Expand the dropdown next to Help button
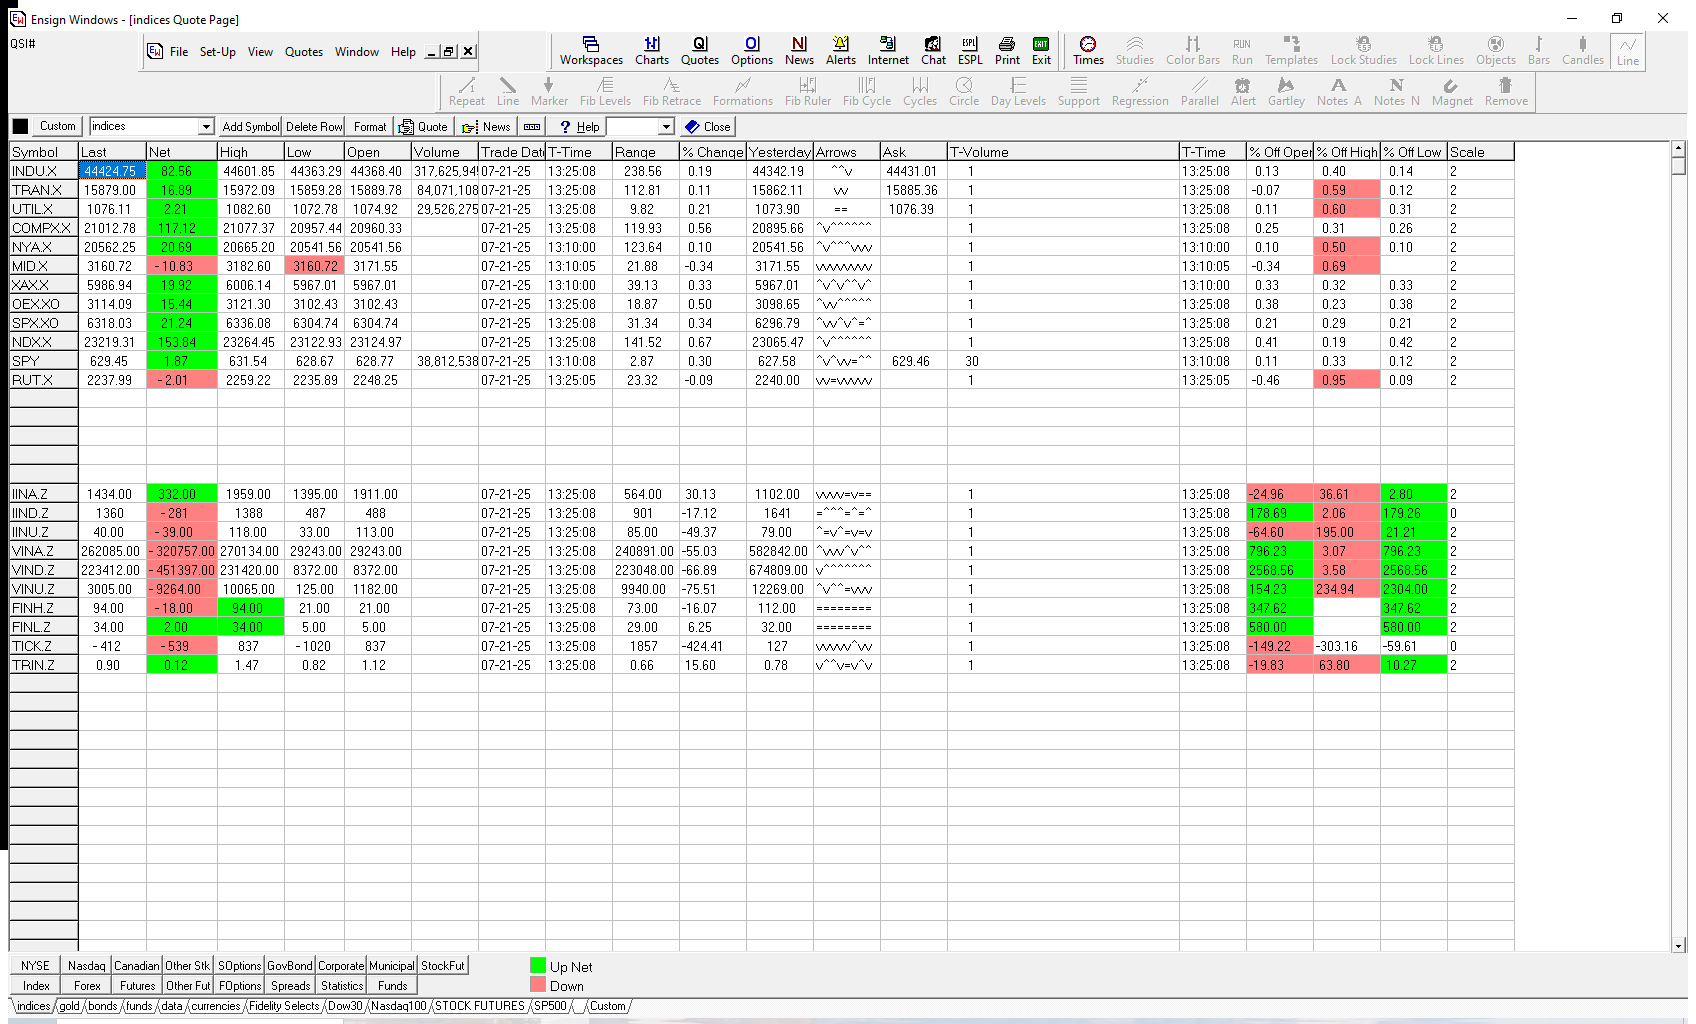The width and height of the screenshot is (1696, 1024). pos(666,127)
